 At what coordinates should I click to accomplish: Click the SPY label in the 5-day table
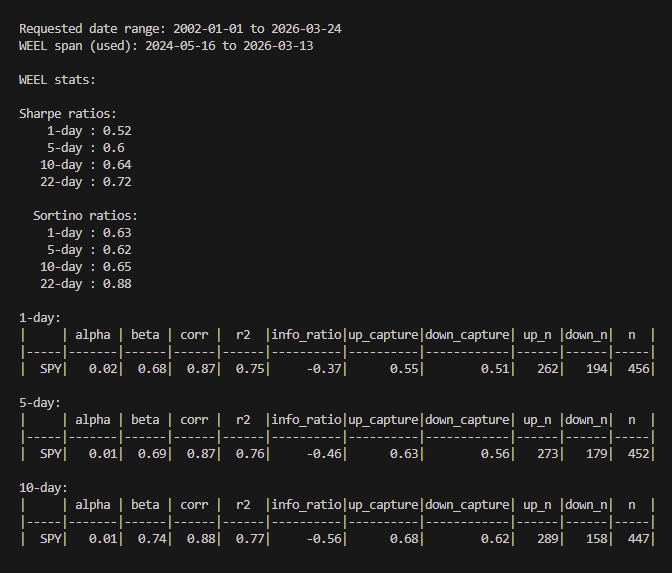point(51,453)
